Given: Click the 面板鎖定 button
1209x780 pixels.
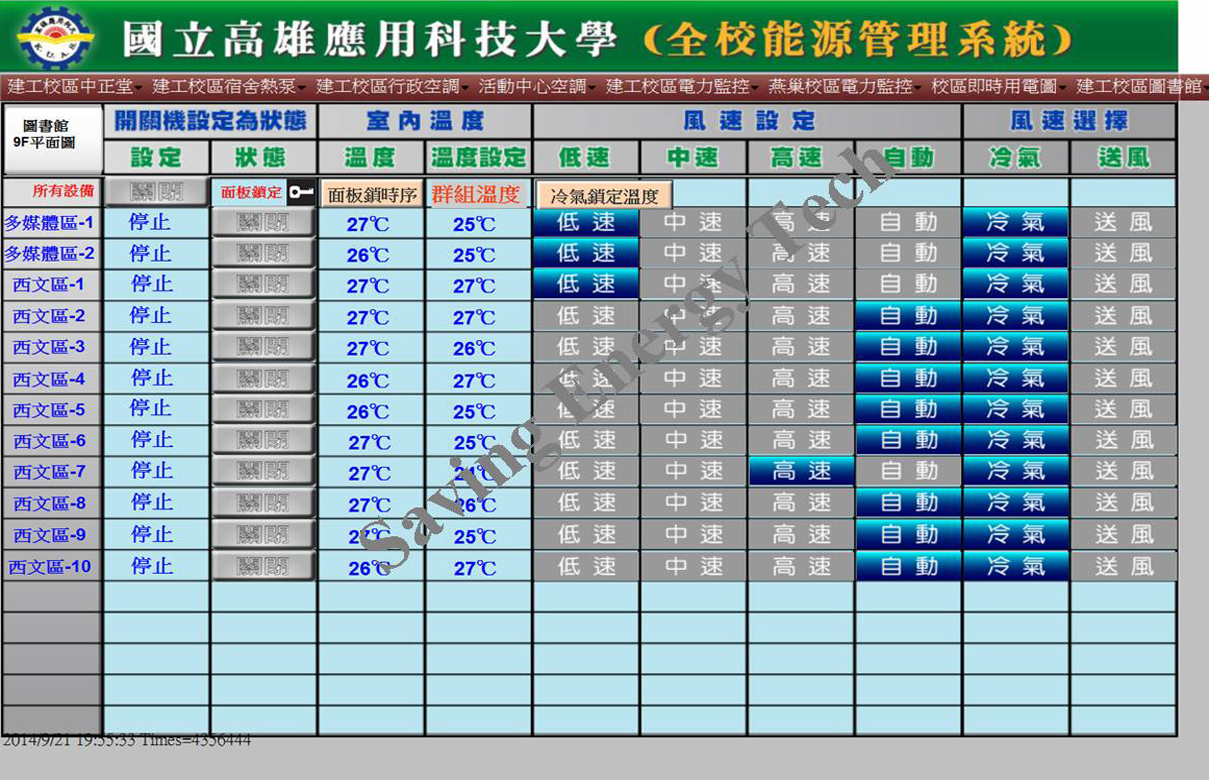Looking at the screenshot, I should [x=252, y=192].
